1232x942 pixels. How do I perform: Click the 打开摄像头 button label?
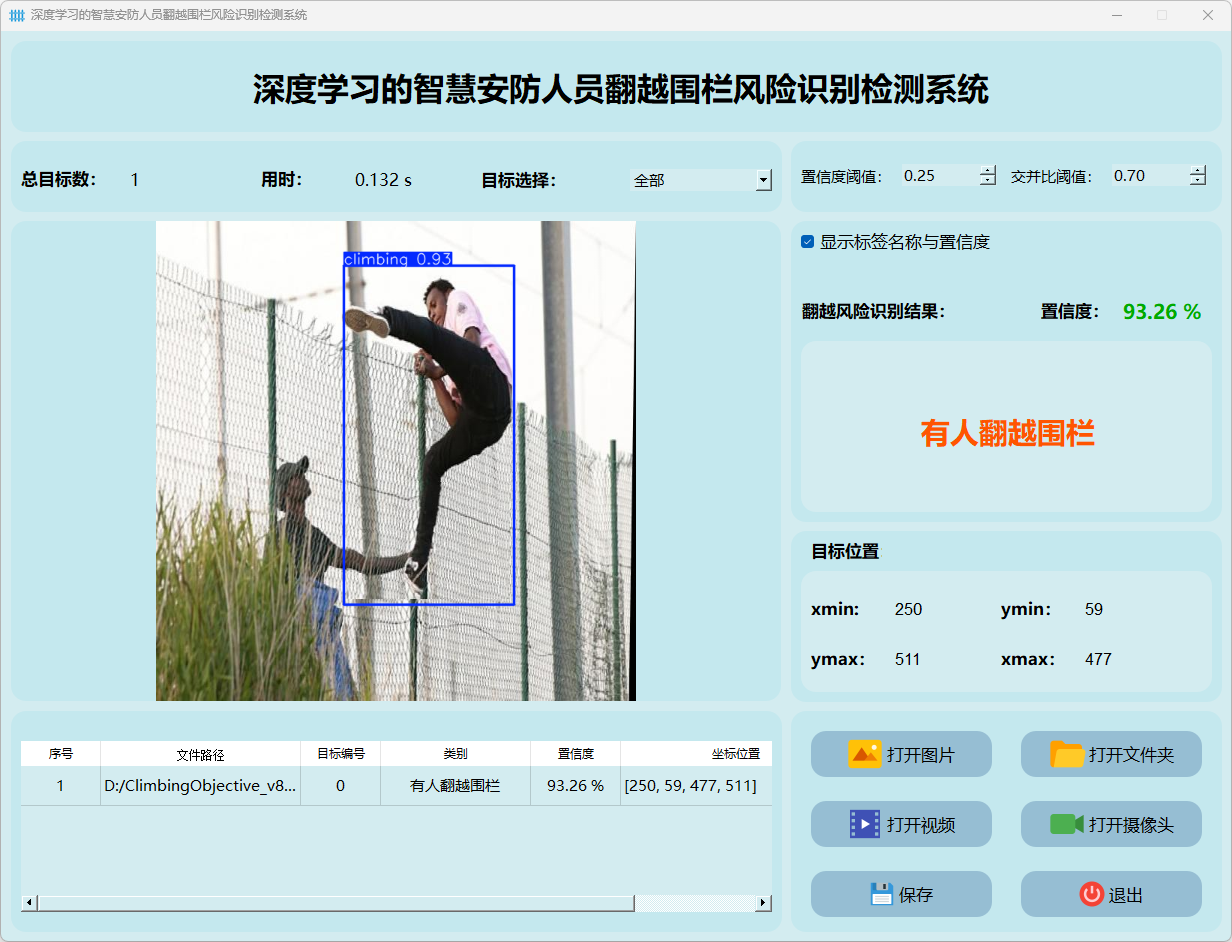tap(1131, 825)
